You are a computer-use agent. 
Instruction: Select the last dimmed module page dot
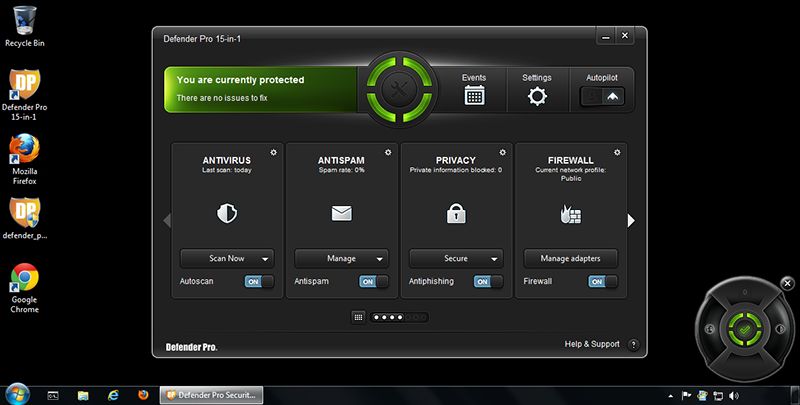point(423,317)
